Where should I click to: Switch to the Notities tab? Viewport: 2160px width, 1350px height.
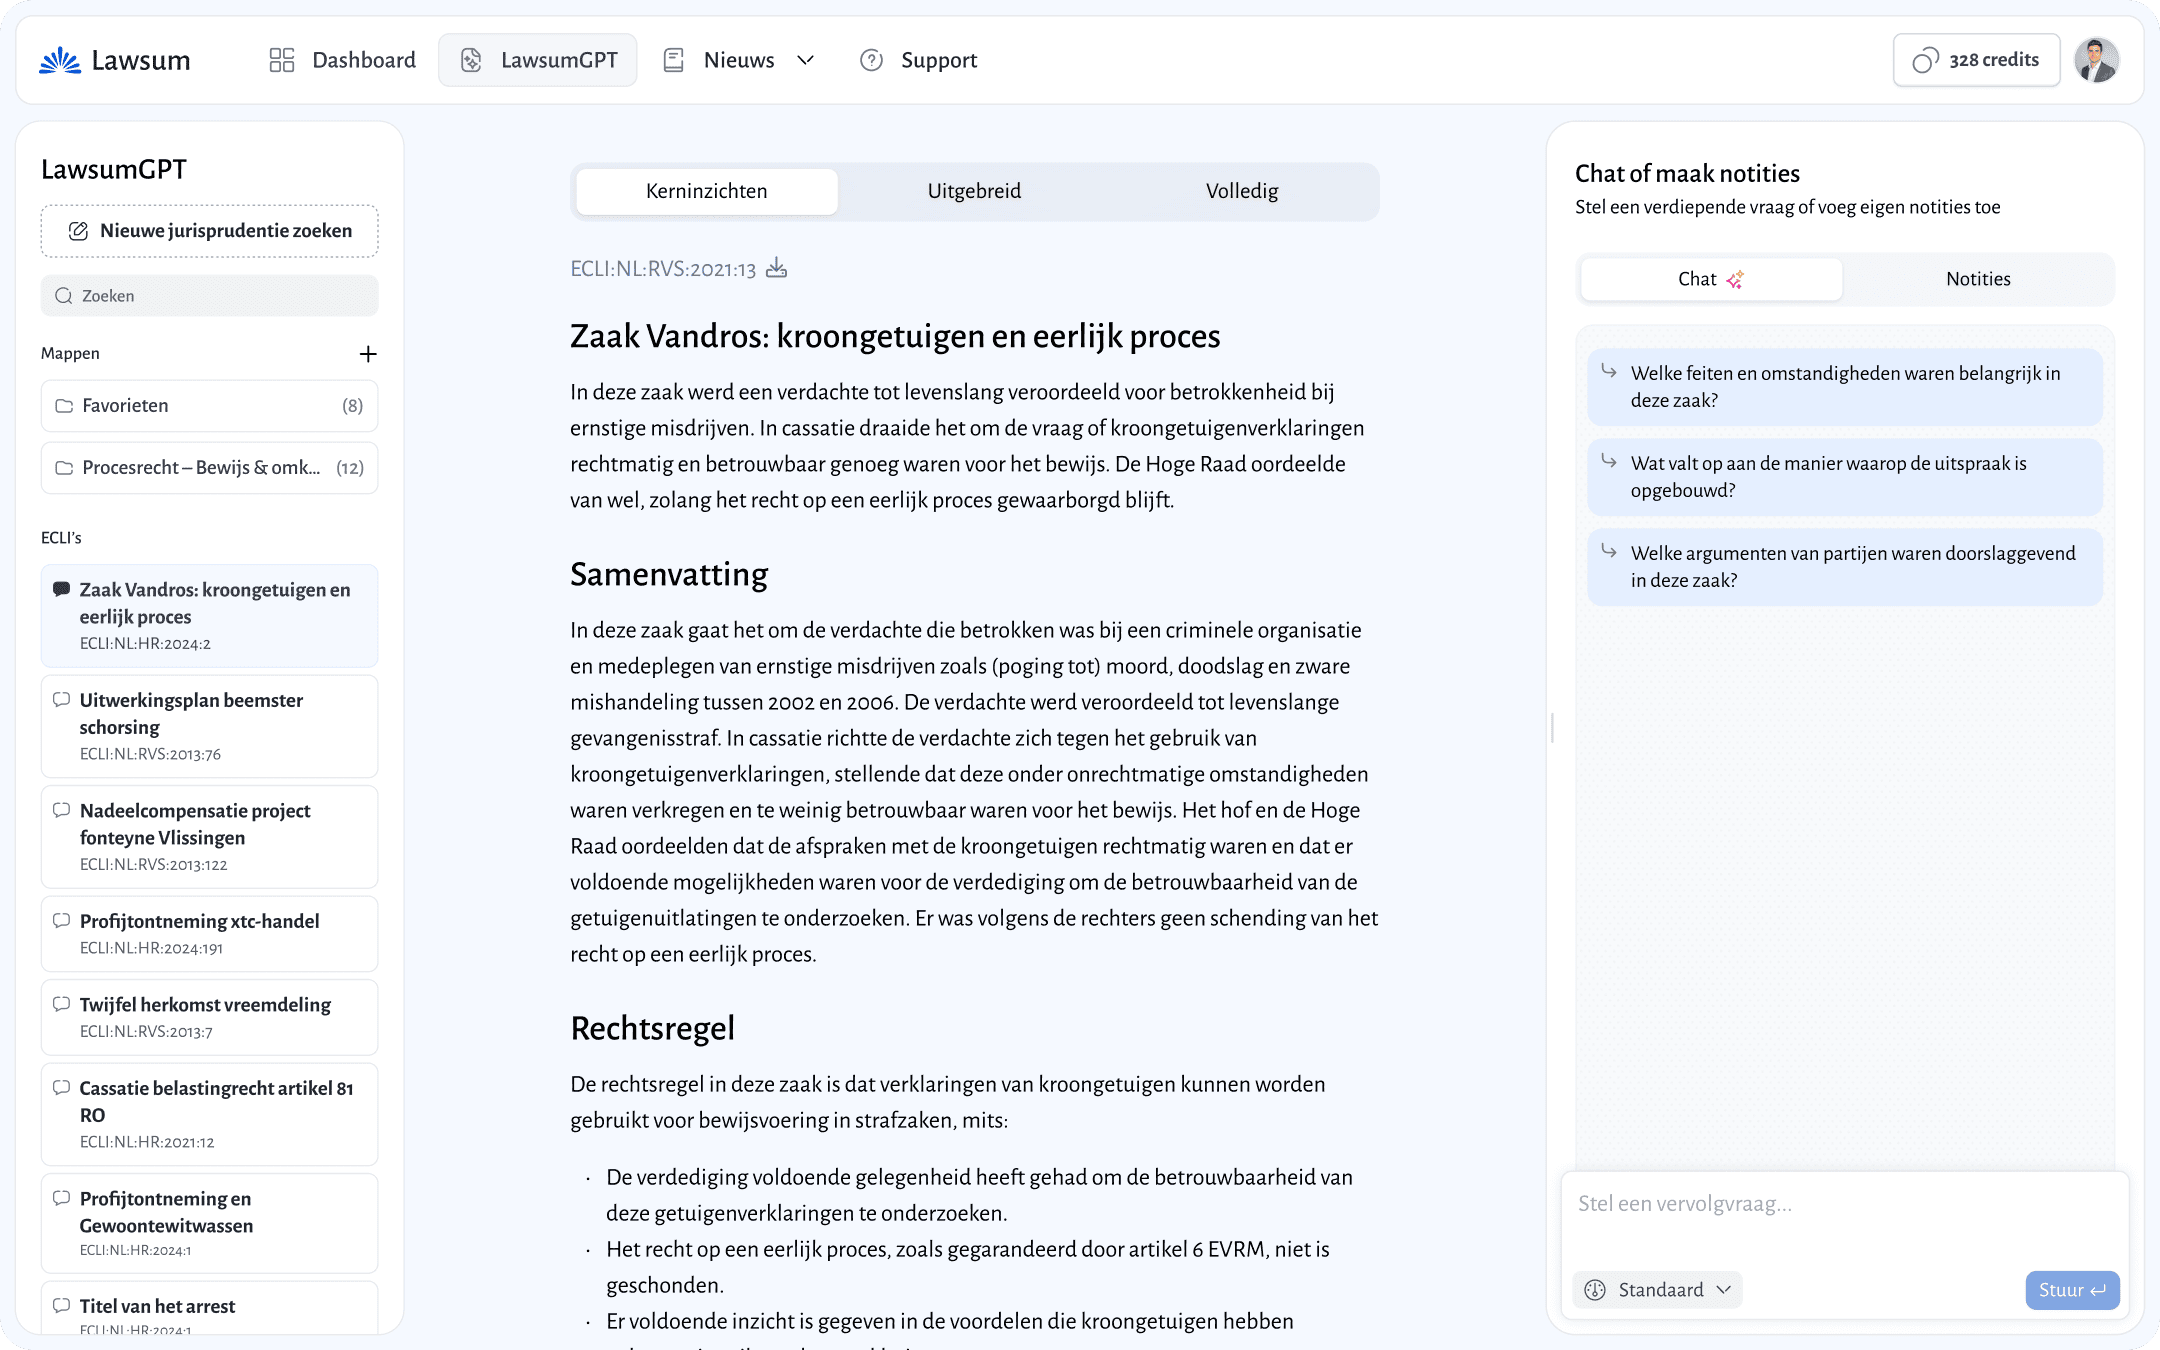tap(1977, 280)
